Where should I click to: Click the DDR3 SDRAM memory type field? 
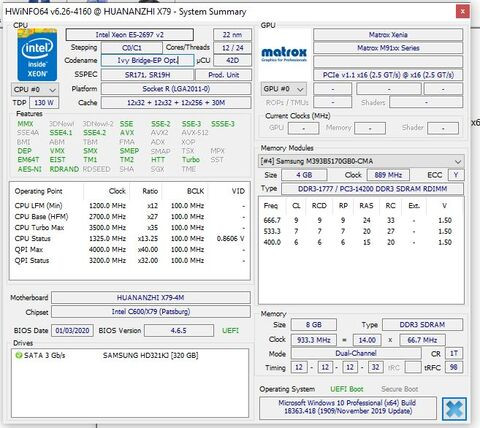(422, 325)
